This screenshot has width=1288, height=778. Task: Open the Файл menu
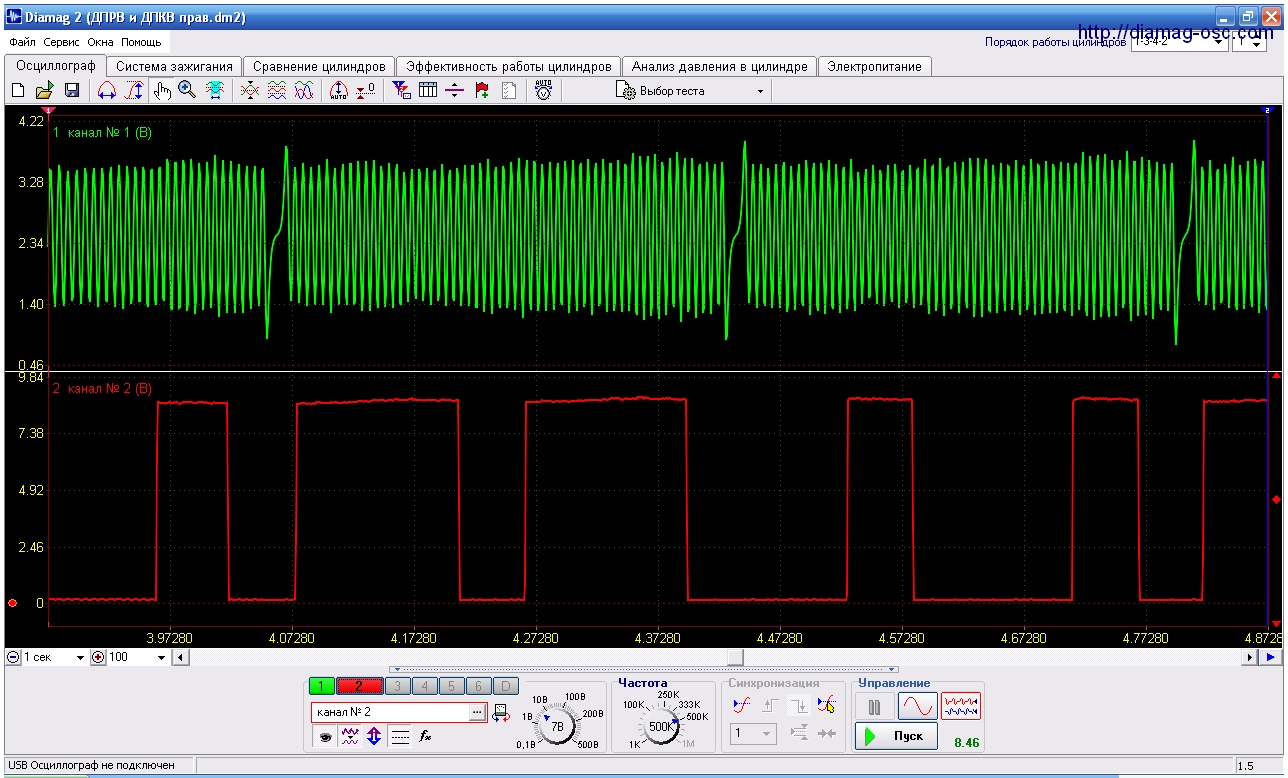coord(22,43)
